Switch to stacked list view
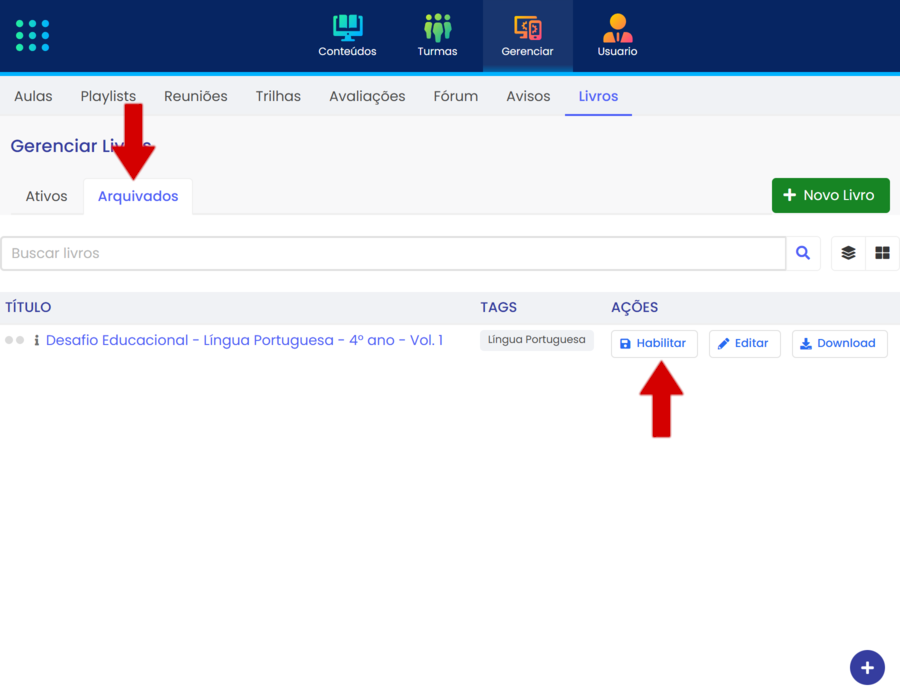 [x=848, y=254]
